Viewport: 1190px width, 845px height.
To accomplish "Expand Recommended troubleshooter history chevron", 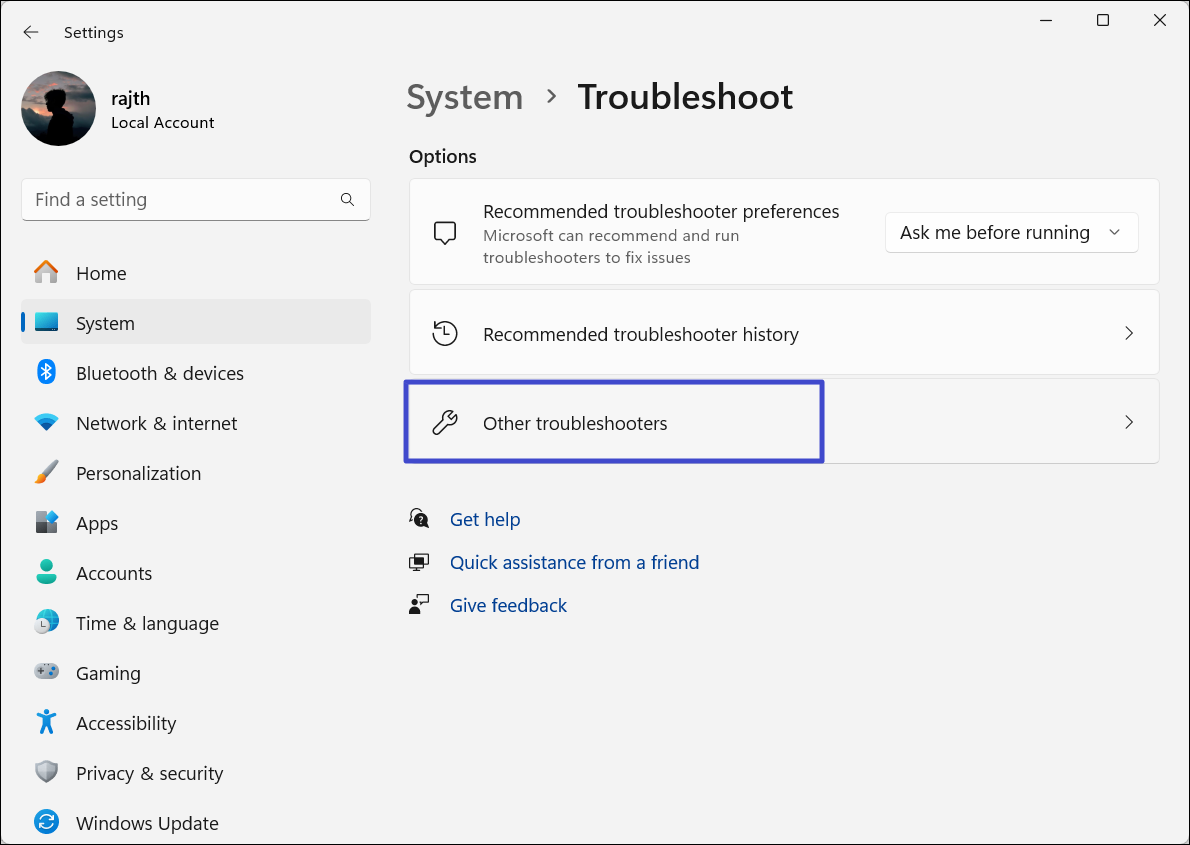I will [x=1129, y=334].
